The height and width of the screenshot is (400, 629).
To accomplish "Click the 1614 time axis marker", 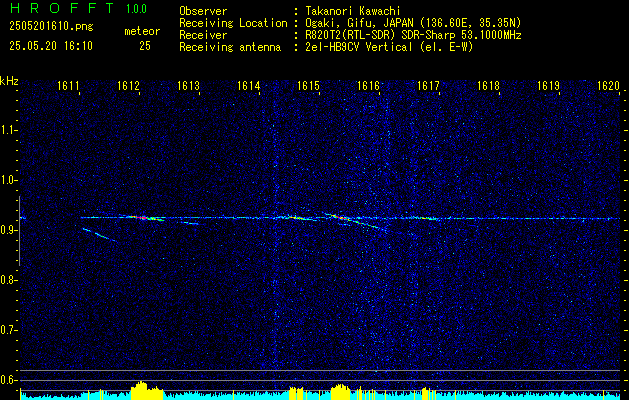I will [x=248, y=85].
